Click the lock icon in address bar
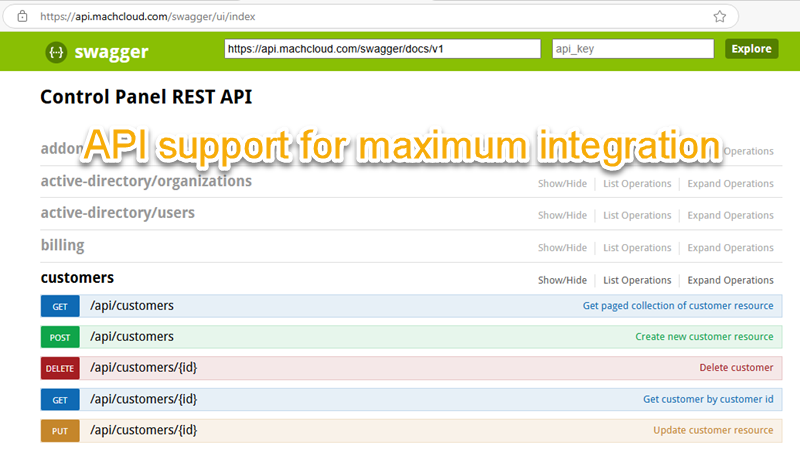 22,16
